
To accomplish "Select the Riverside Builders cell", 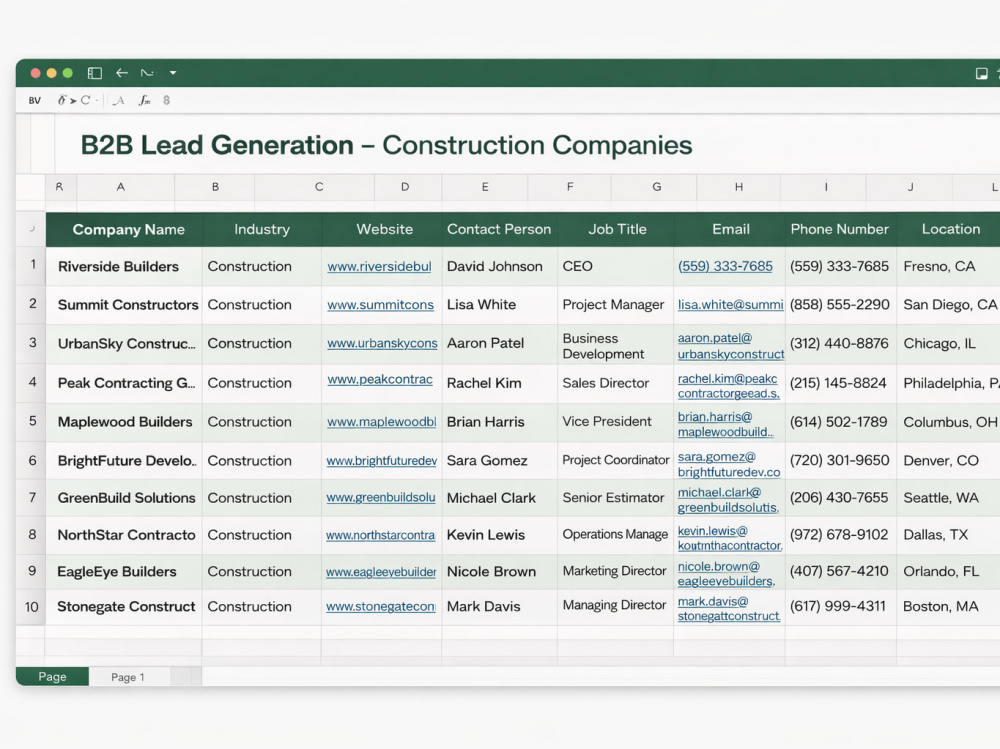I will coord(124,267).
